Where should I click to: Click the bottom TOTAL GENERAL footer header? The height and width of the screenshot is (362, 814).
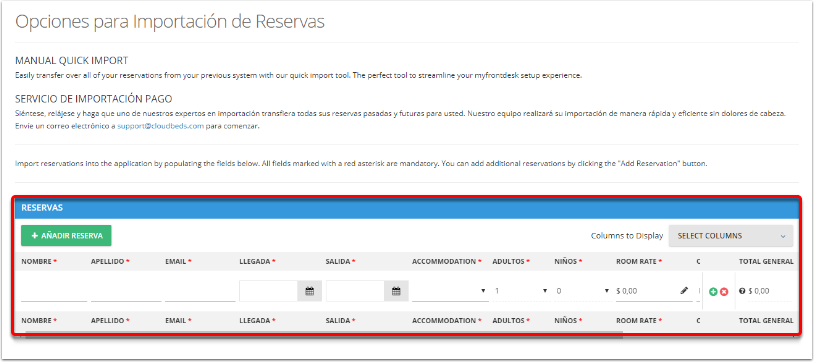tap(766, 320)
